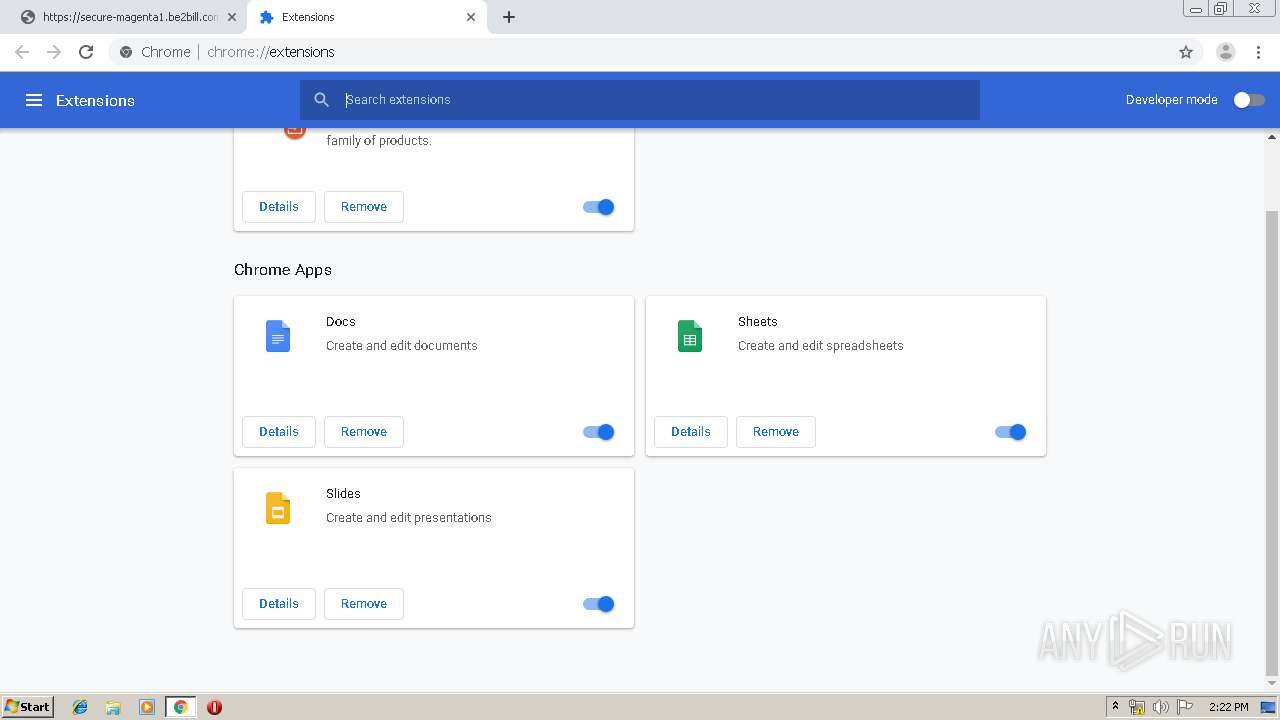Remove the Sheets app

(776, 432)
